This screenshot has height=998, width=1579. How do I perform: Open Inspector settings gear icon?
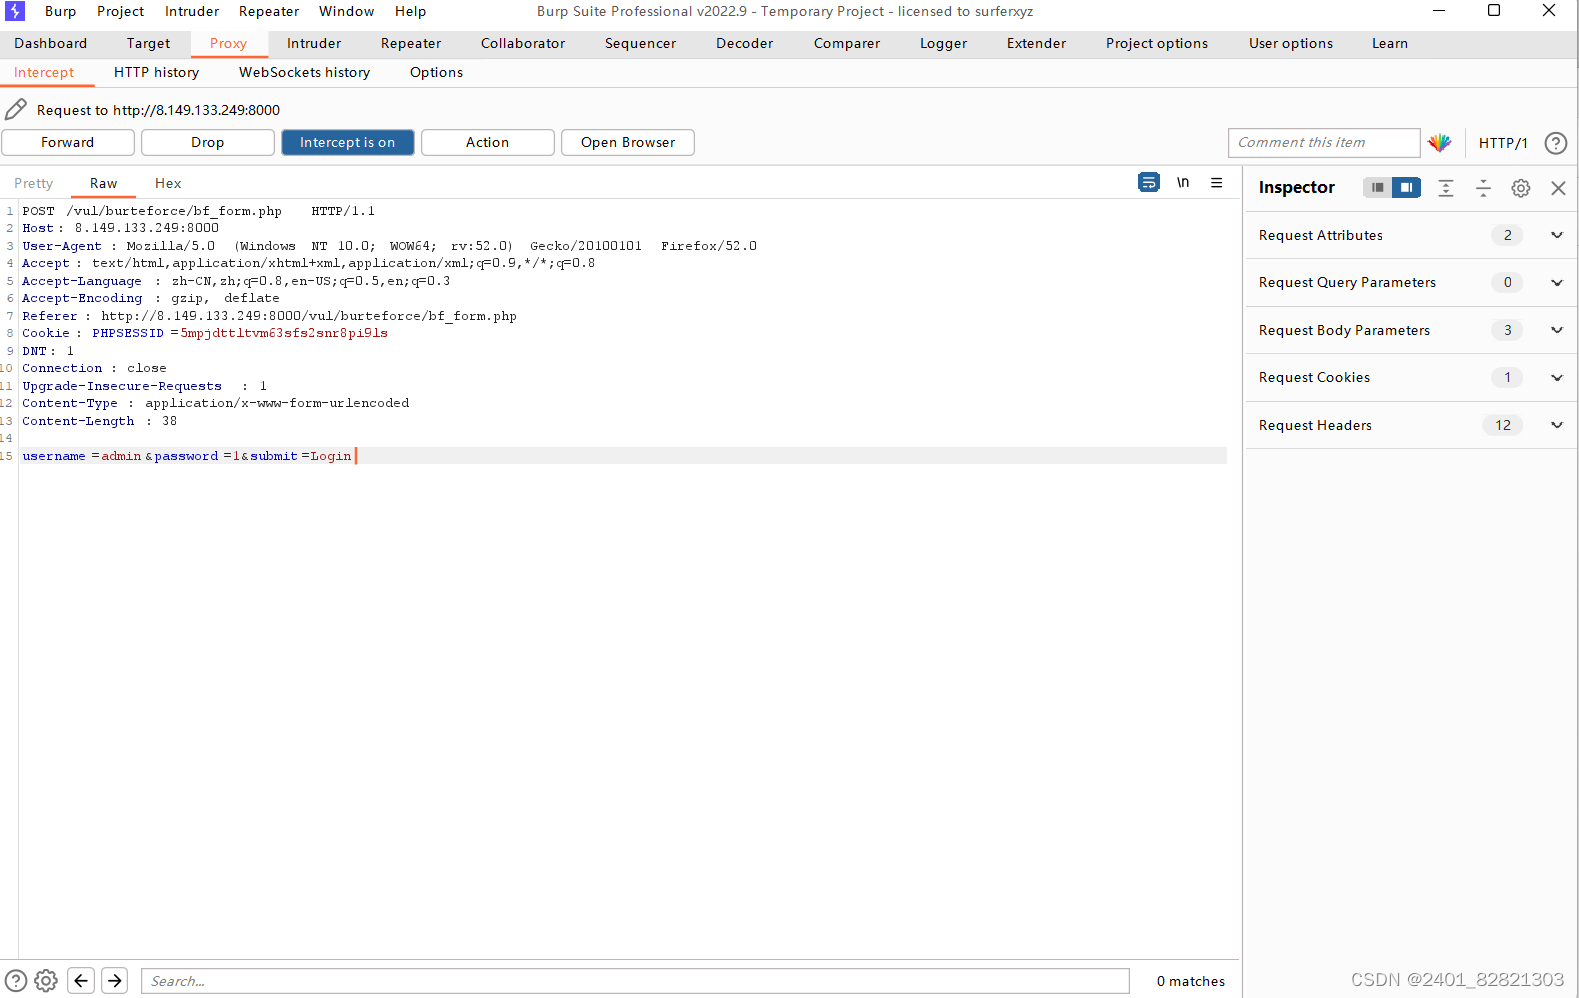(x=1520, y=188)
